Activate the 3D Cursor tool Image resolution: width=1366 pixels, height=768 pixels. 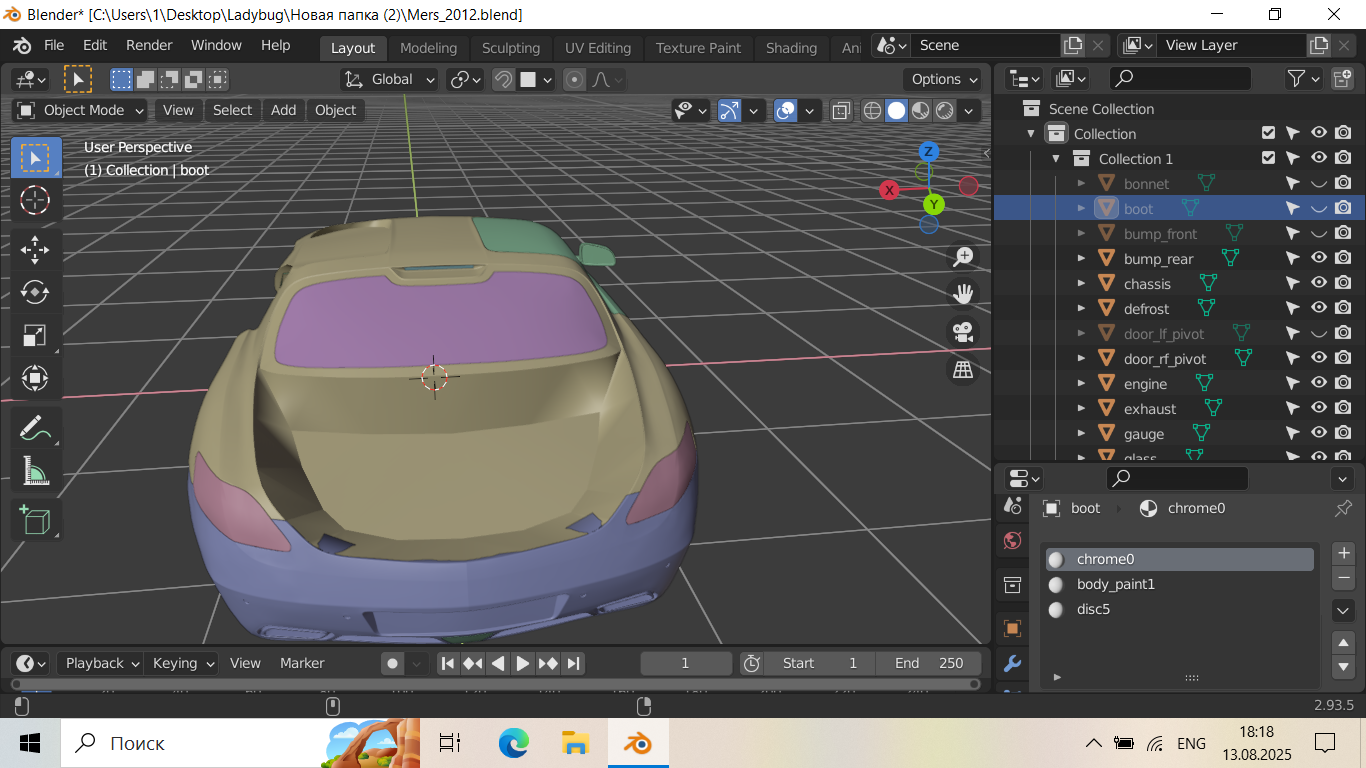coord(35,200)
